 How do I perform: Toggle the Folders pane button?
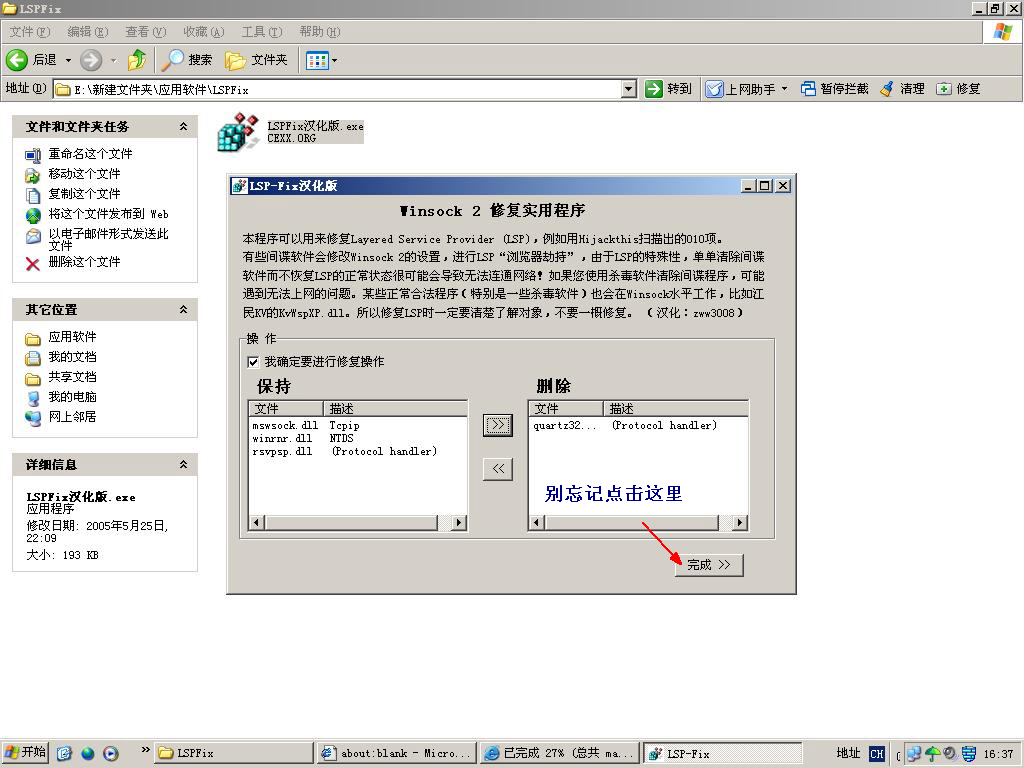256,60
